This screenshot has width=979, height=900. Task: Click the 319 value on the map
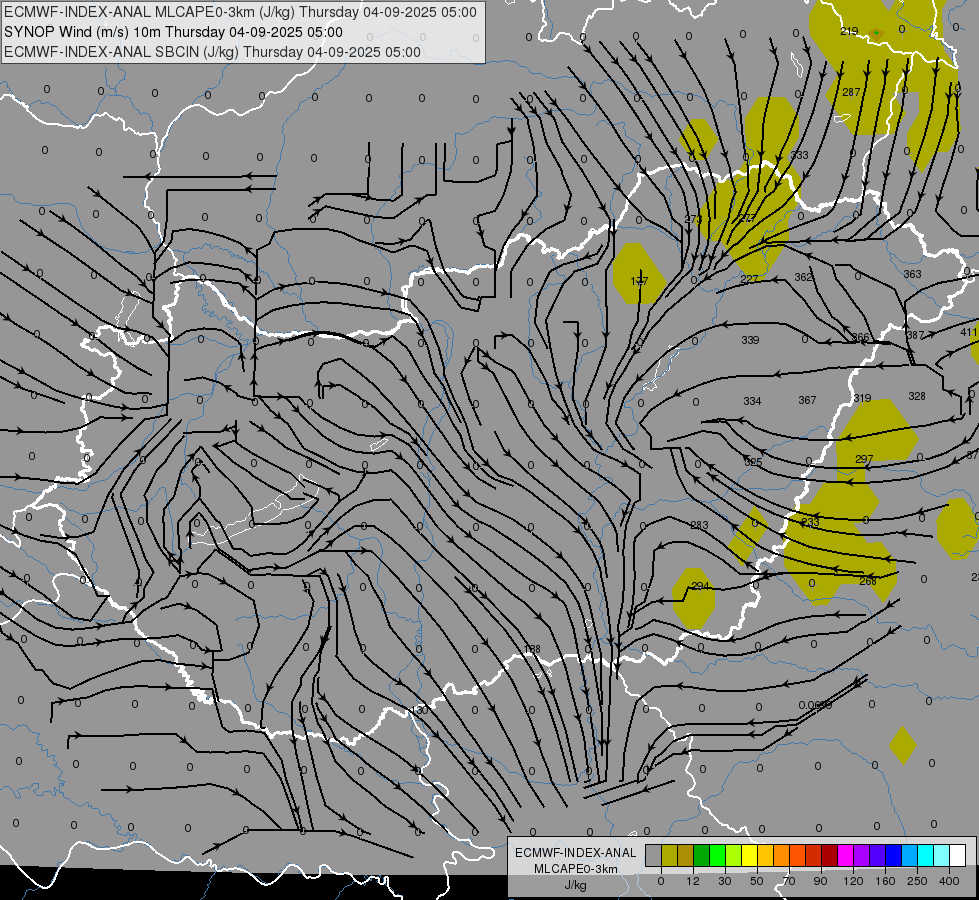pos(862,398)
